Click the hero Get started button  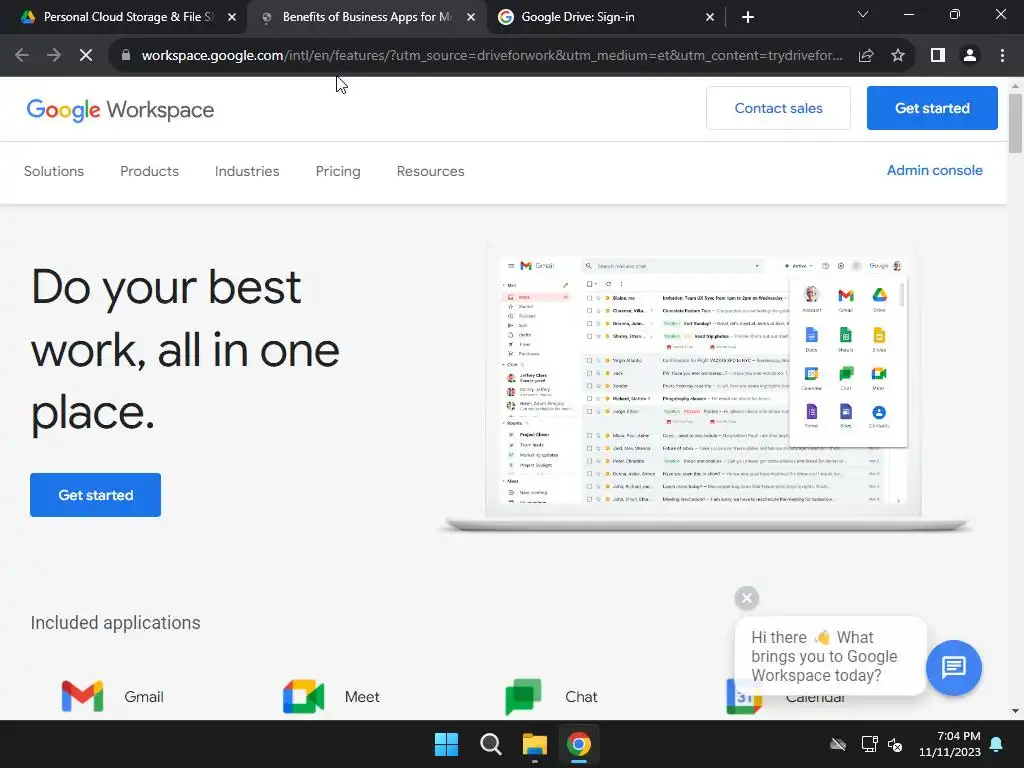[95, 495]
